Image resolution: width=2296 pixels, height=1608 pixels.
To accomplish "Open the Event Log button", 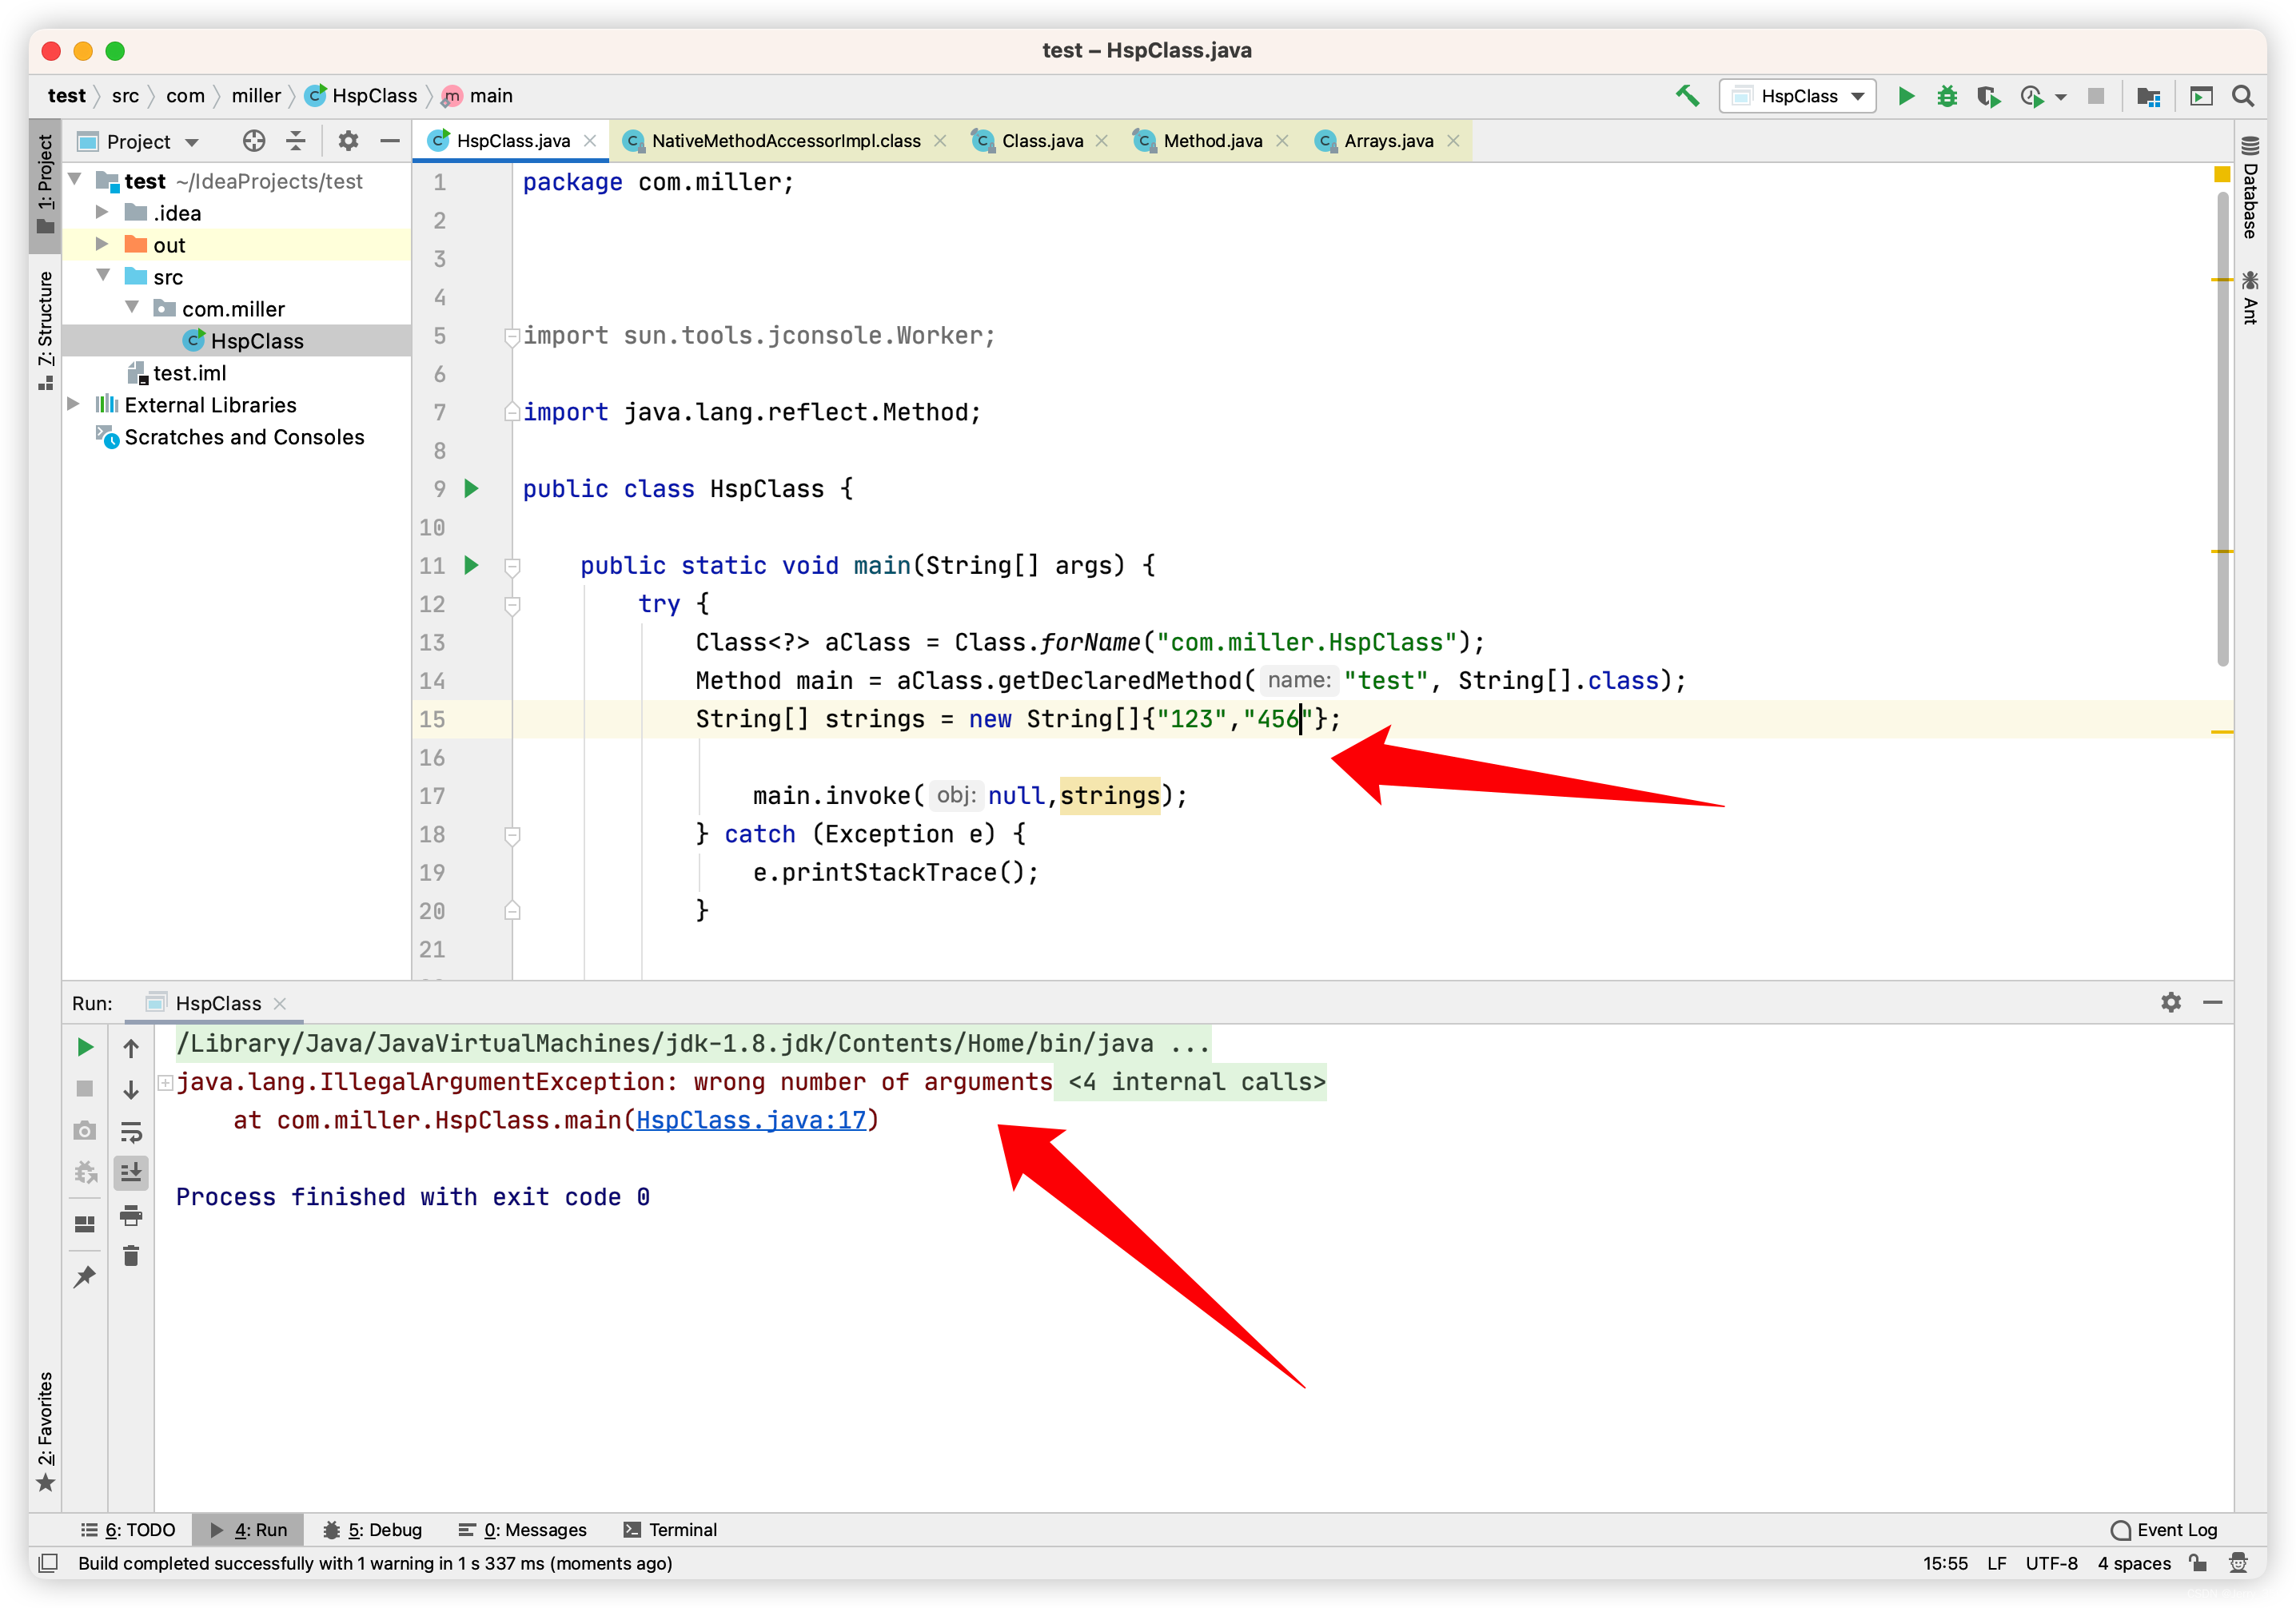I will click(x=2165, y=1529).
